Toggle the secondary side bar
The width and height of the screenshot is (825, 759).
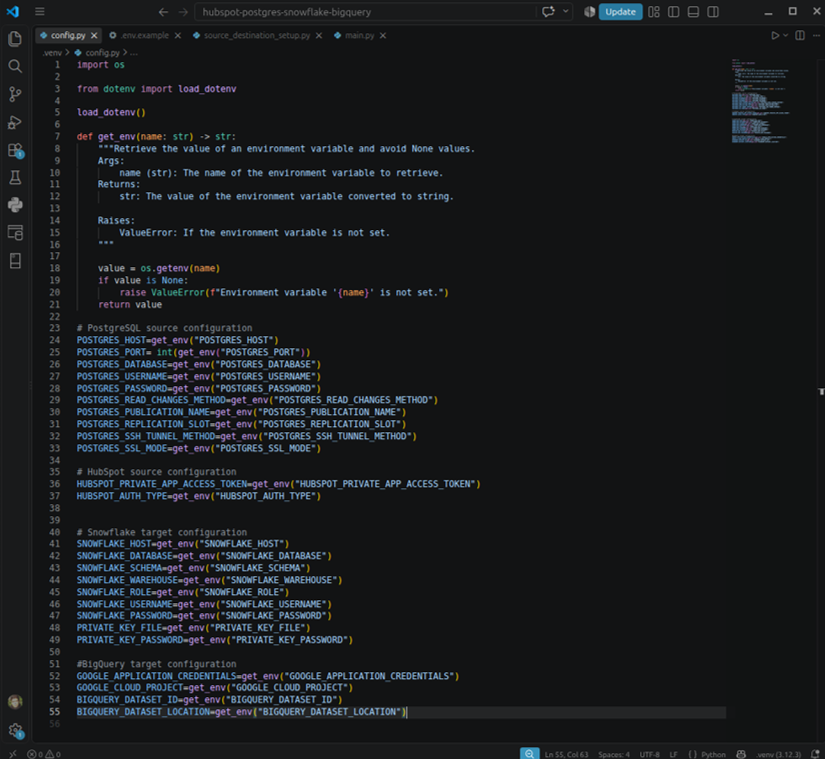[713, 12]
